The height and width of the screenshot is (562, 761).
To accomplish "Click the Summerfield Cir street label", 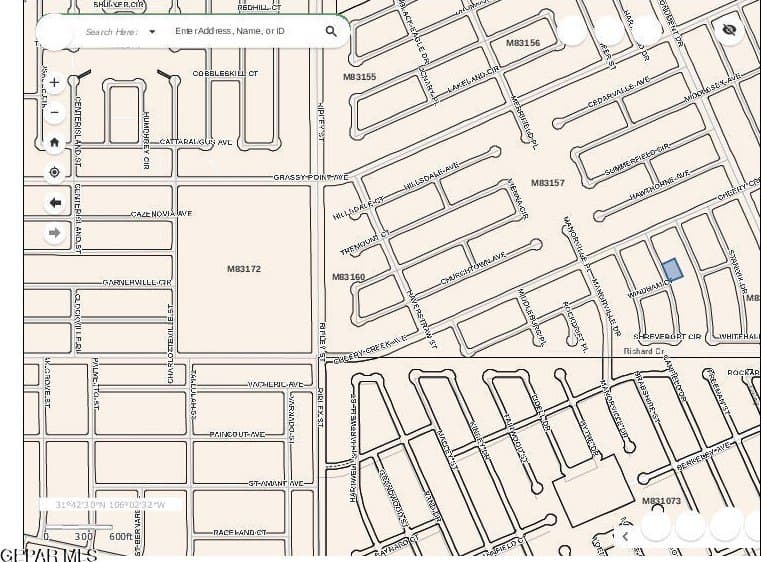I will click(x=637, y=160).
